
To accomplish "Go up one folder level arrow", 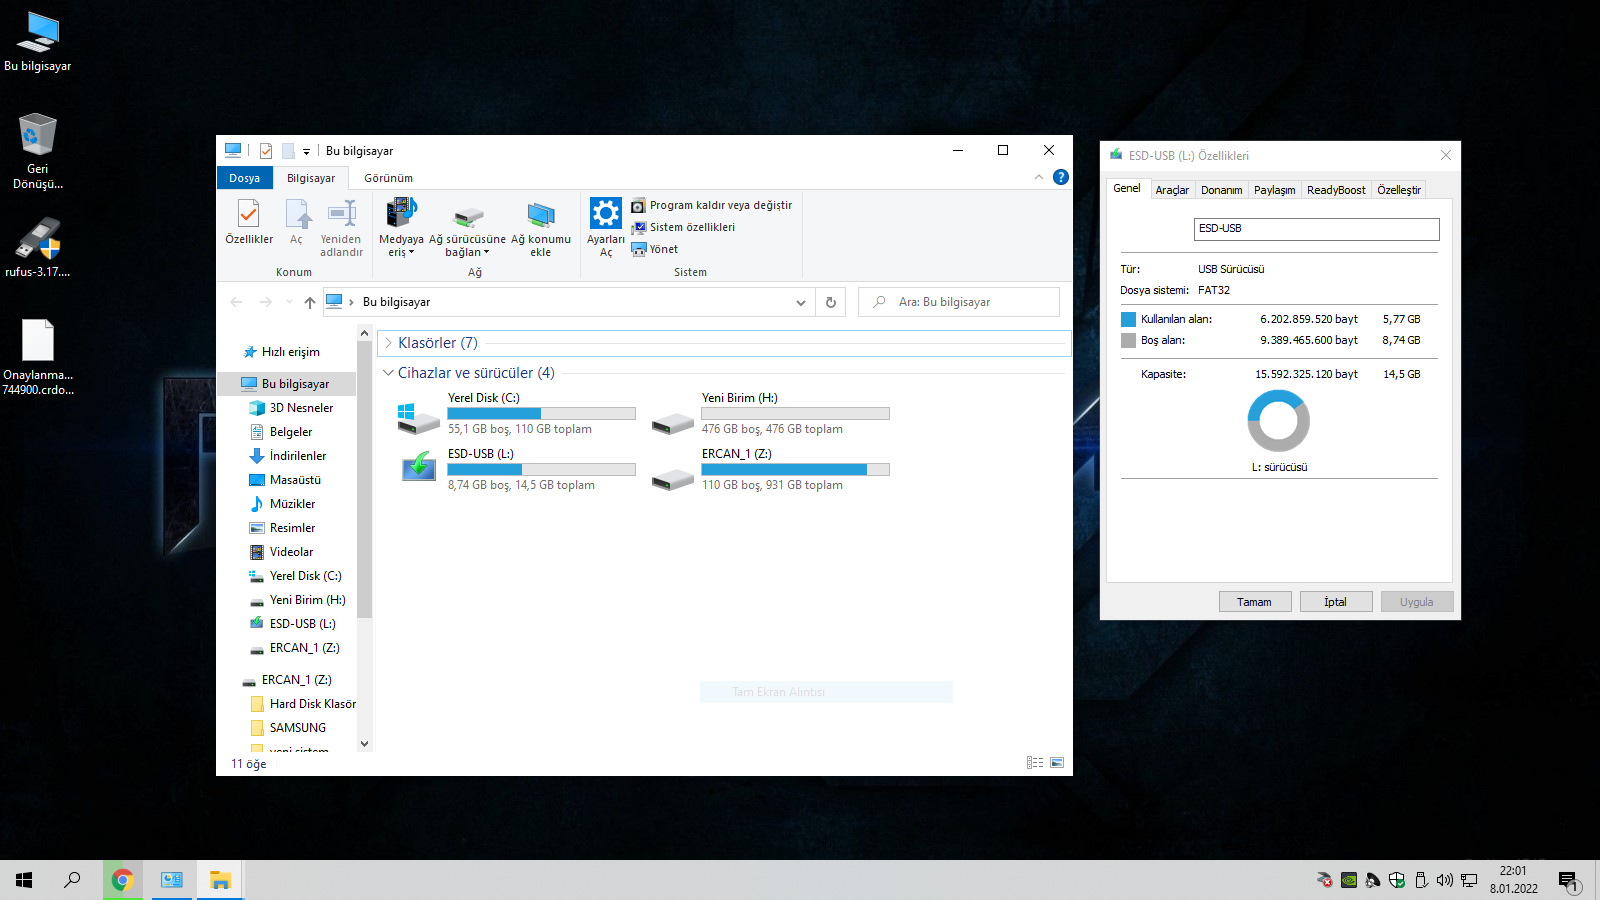I will click(310, 302).
